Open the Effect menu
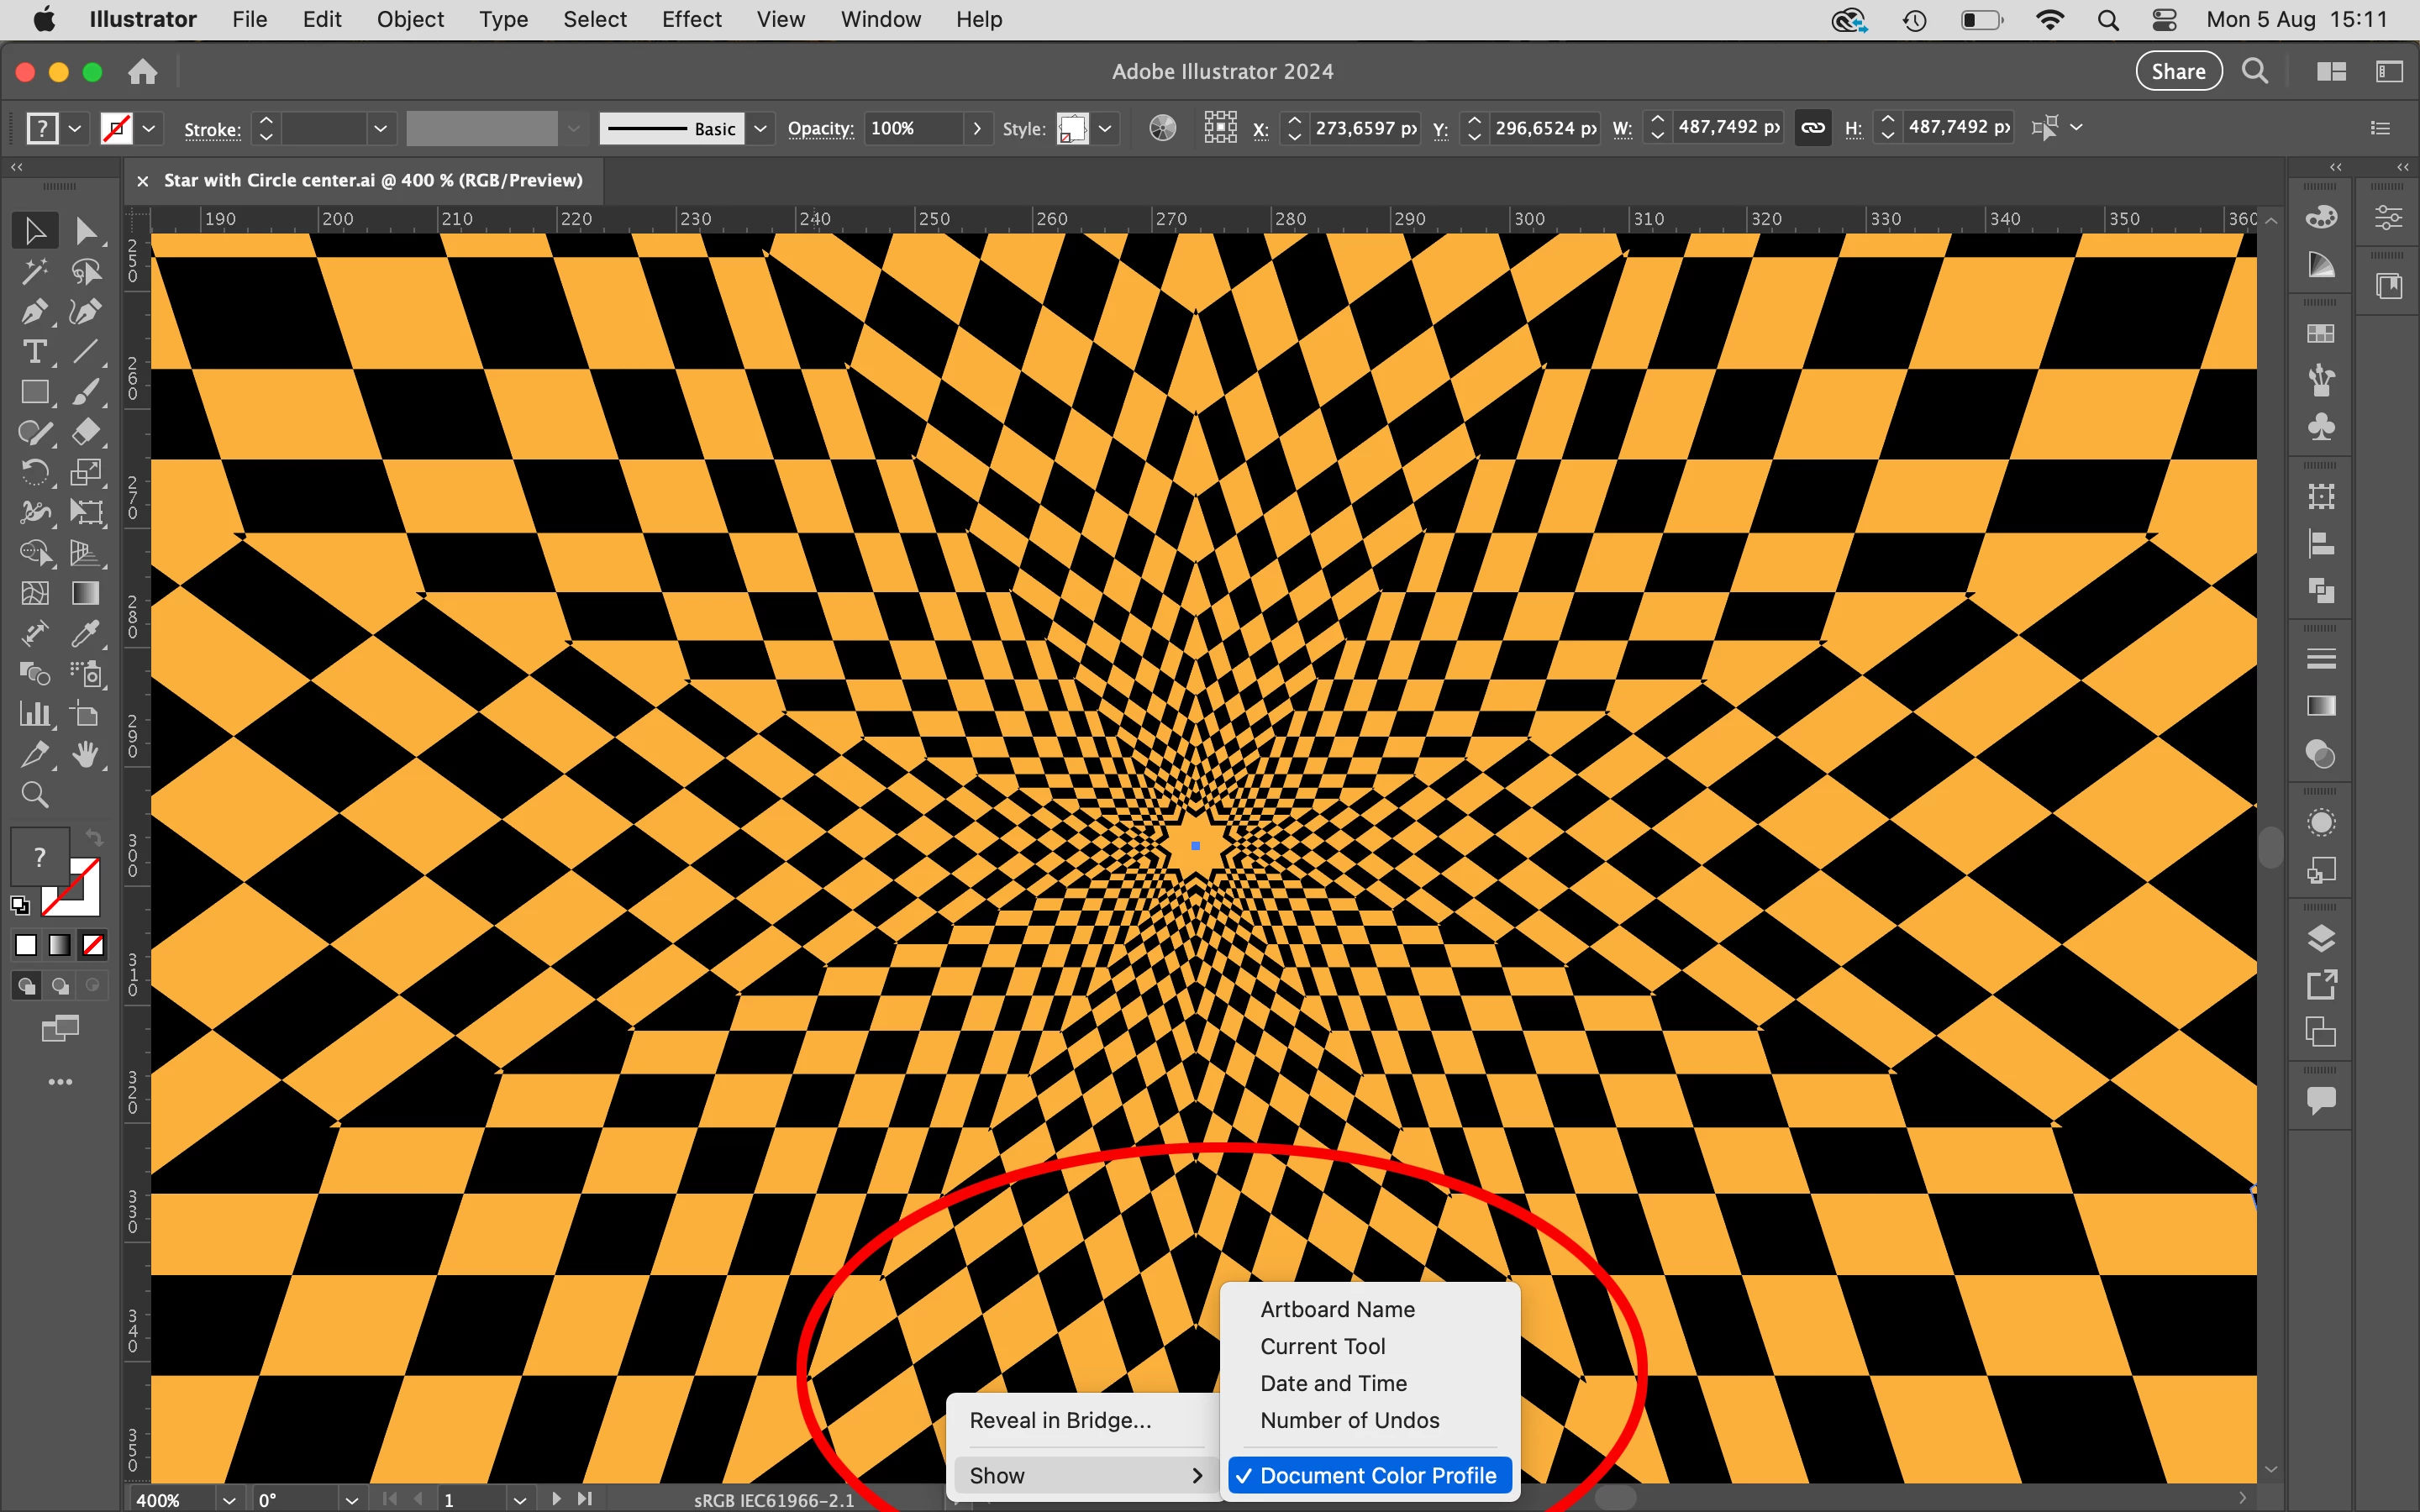The image size is (2420, 1512). pos(691,19)
